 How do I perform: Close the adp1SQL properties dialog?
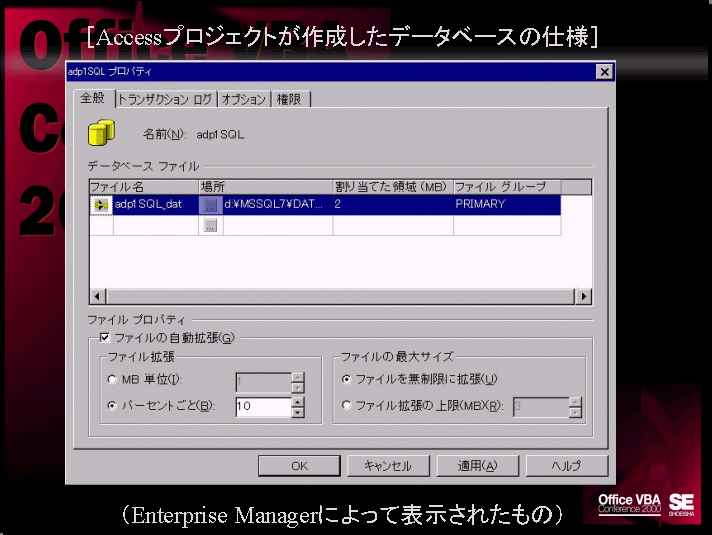pyautogui.click(x=604, y=72)
